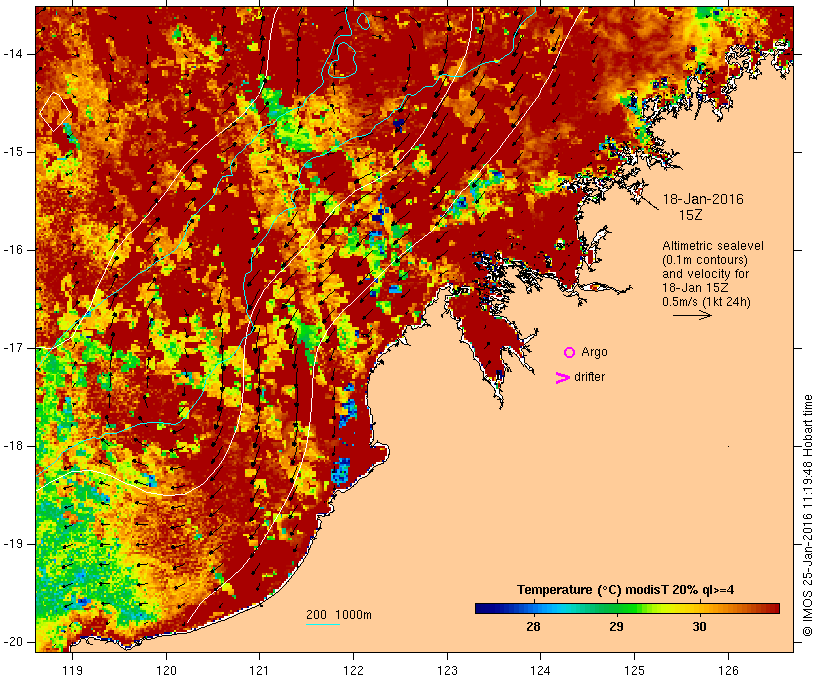
Task: Click the '126' longitude axis label
Action: [728, 670]
